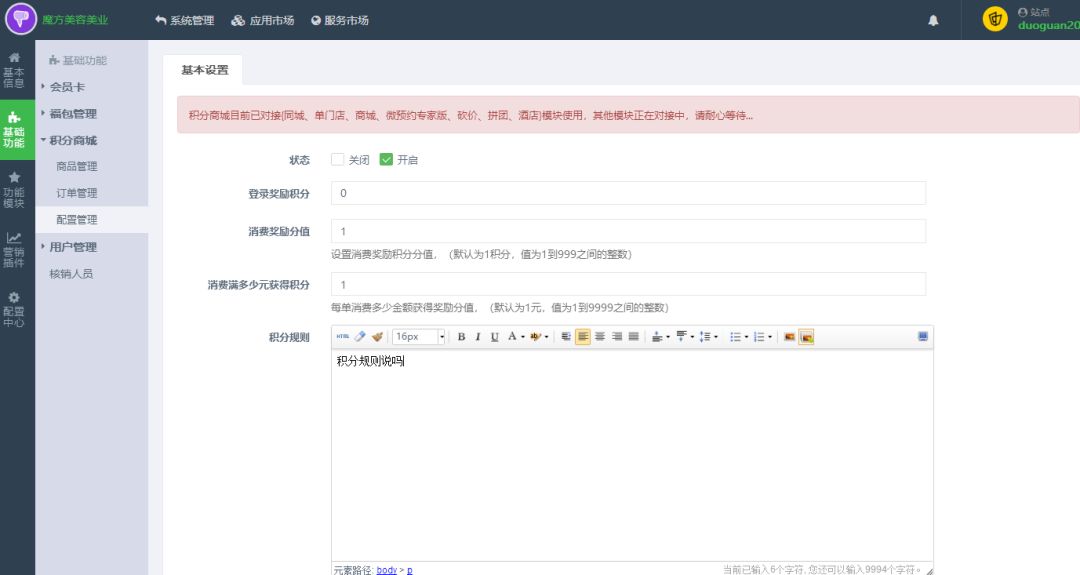Toggle italic formatting

[477, 337]
